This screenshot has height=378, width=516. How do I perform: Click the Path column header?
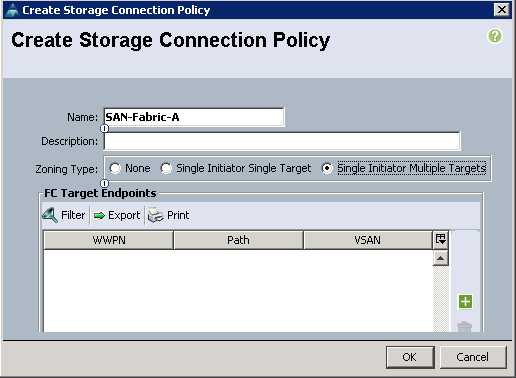coord(238,240)
